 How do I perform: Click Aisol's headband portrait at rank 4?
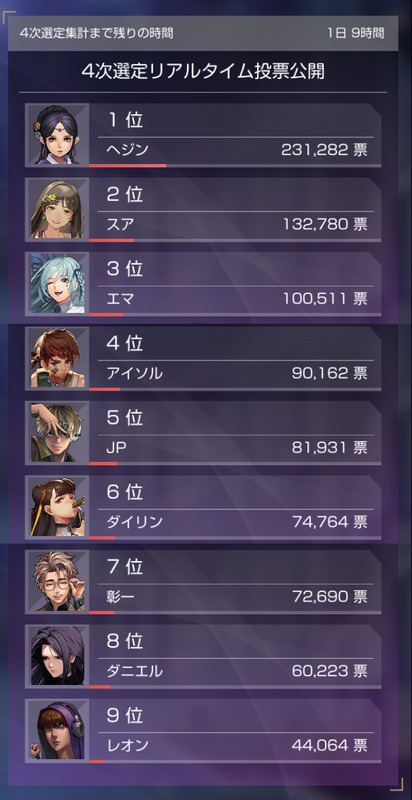[57, 358]
